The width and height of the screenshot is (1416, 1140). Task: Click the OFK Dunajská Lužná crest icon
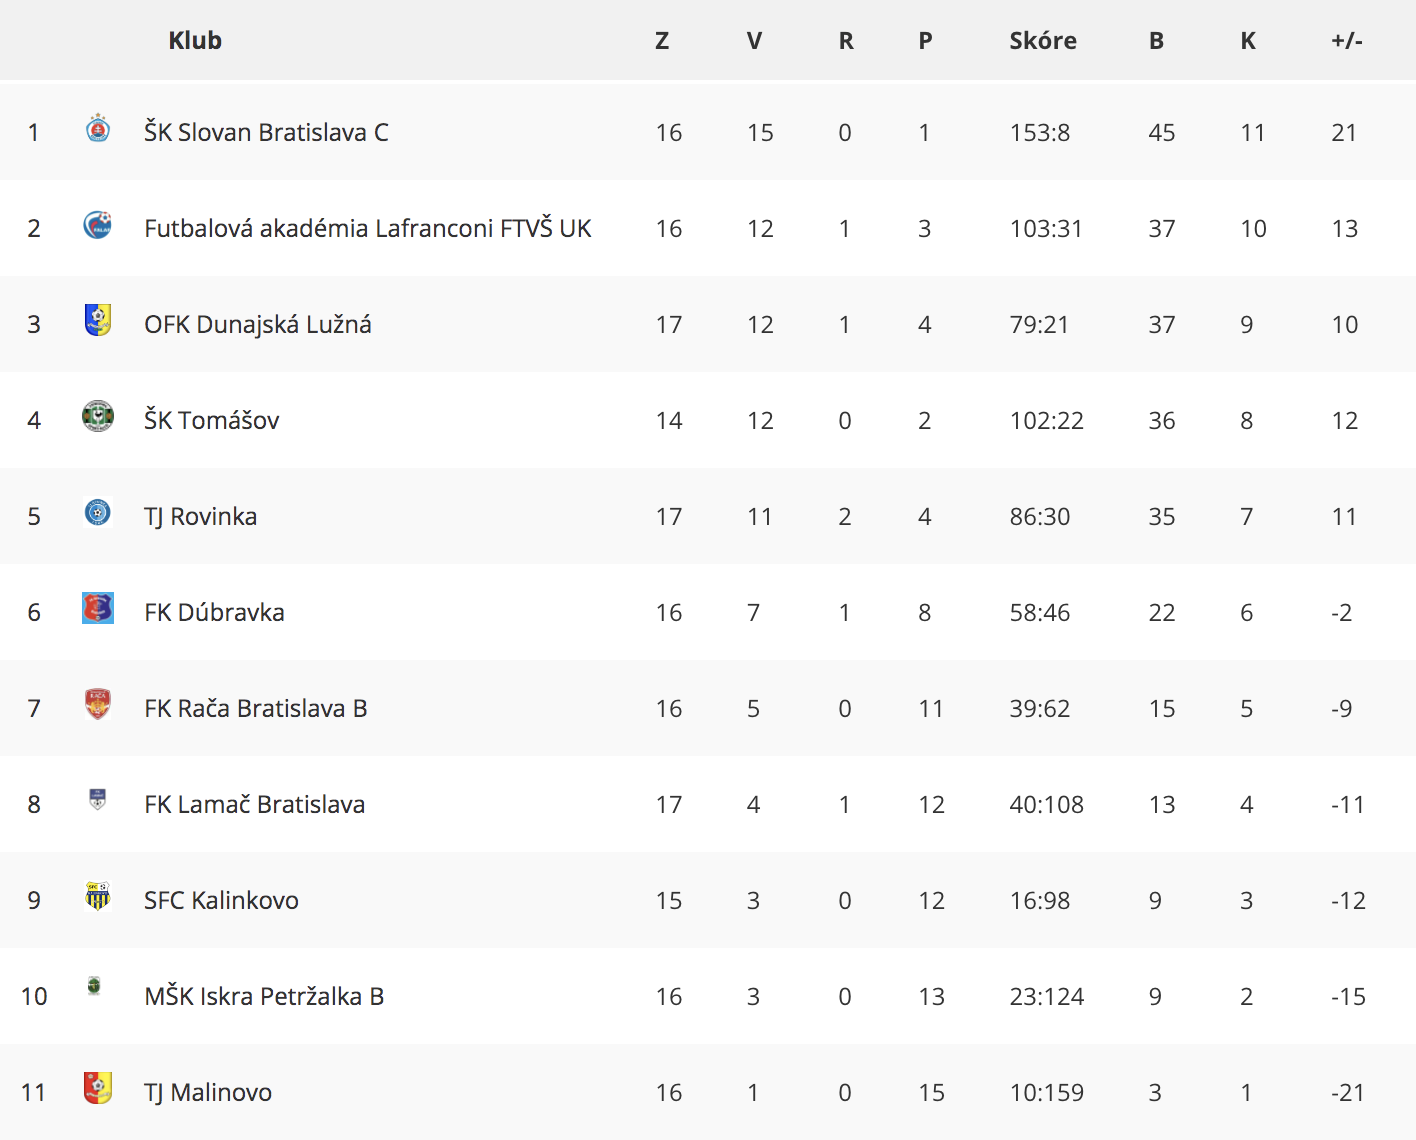pyautogui.click(x=98, y=320)
